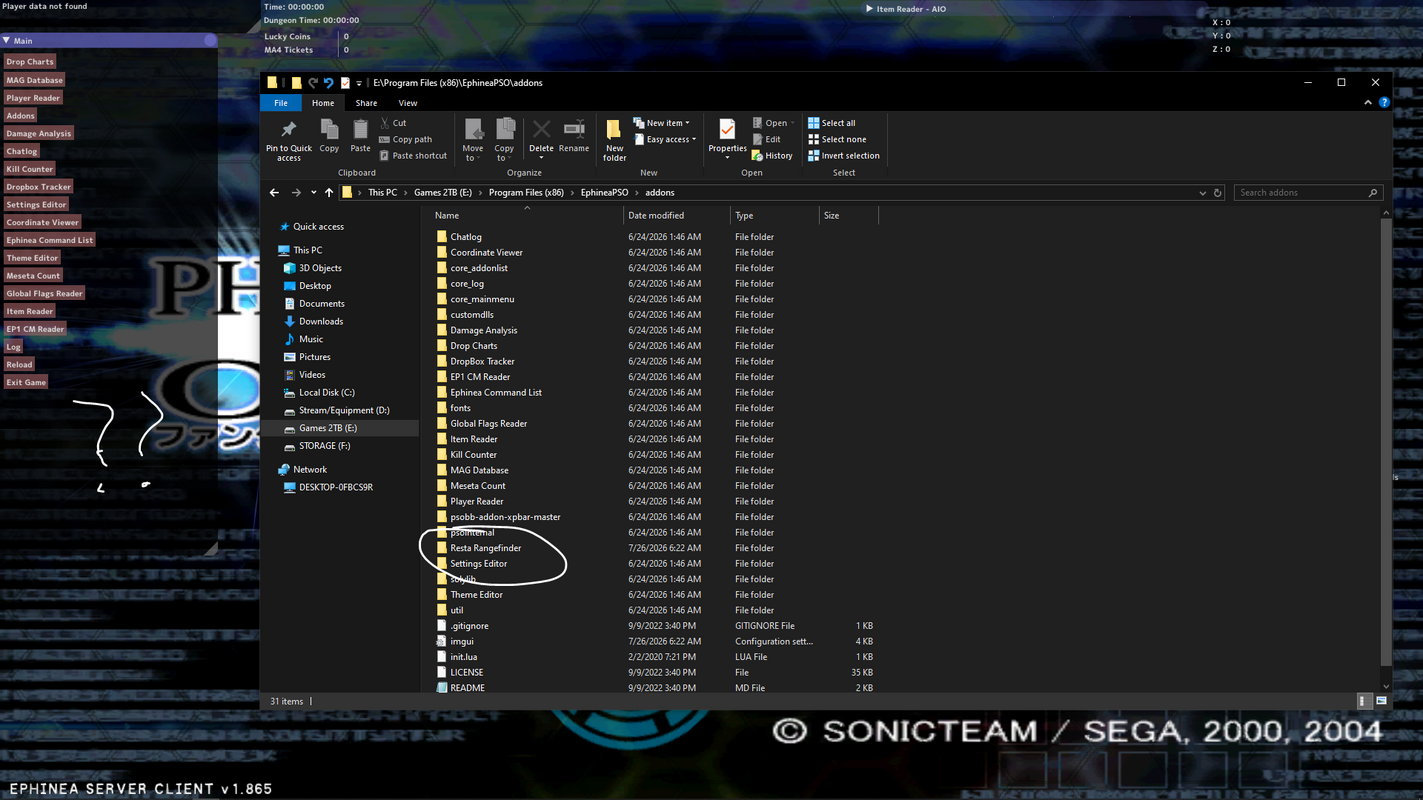Screen dimensions: 1423x800
Task: Click the Delete X icon
Action: click(x=541, y=129)
